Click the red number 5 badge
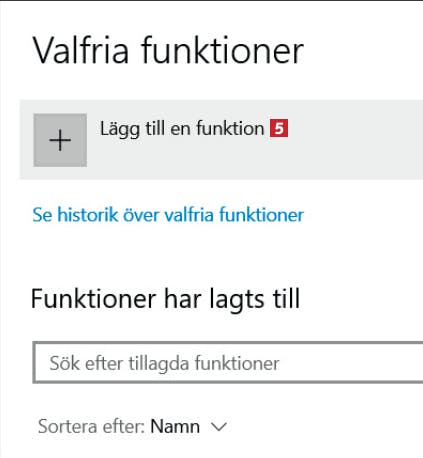Screen dimensions: 423x458 tap(279, 128)
